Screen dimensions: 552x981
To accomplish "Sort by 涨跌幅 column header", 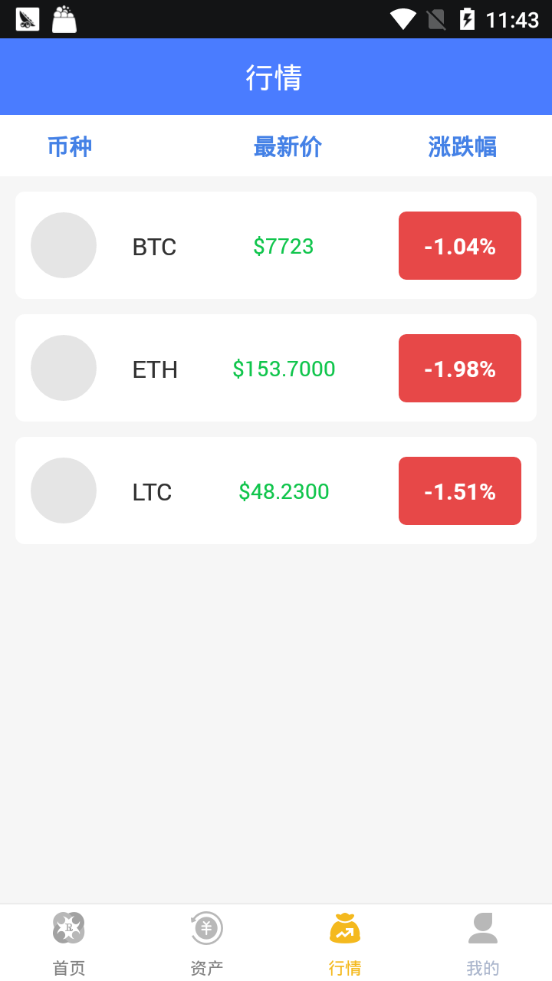I will [x=463, y=147].
